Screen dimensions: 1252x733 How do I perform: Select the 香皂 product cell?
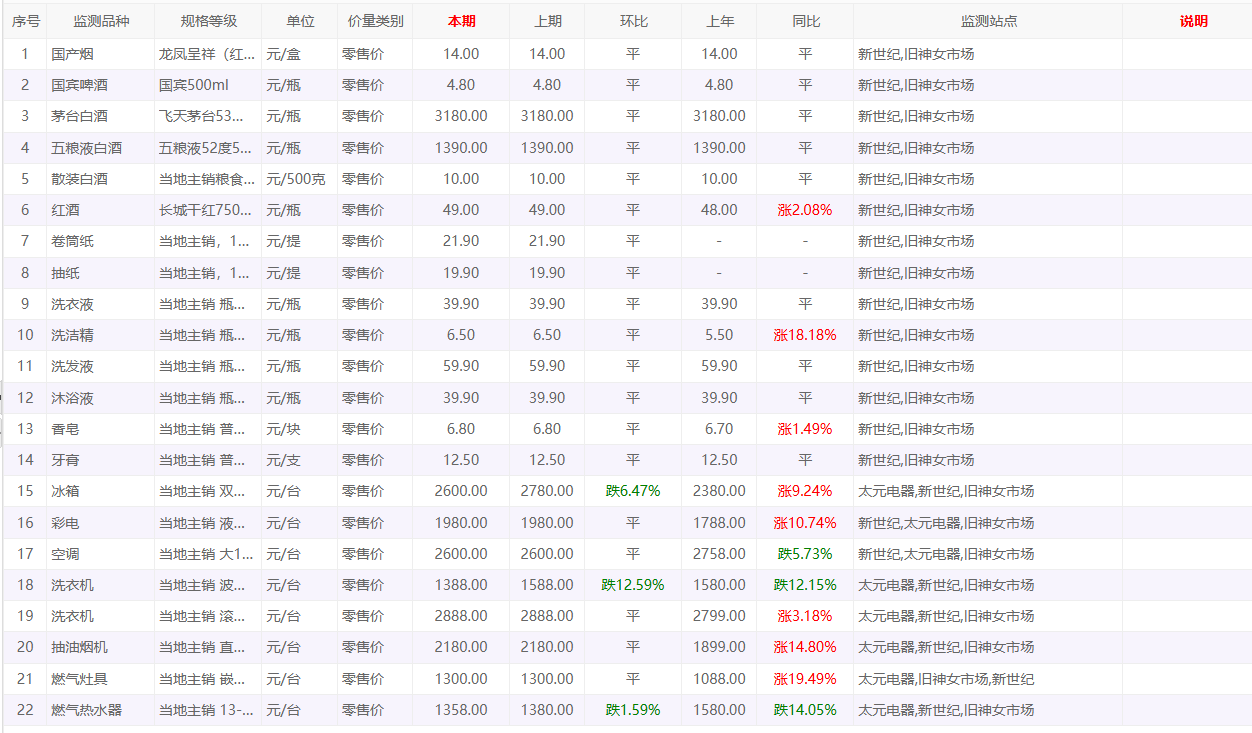click(x=101, y=429)
